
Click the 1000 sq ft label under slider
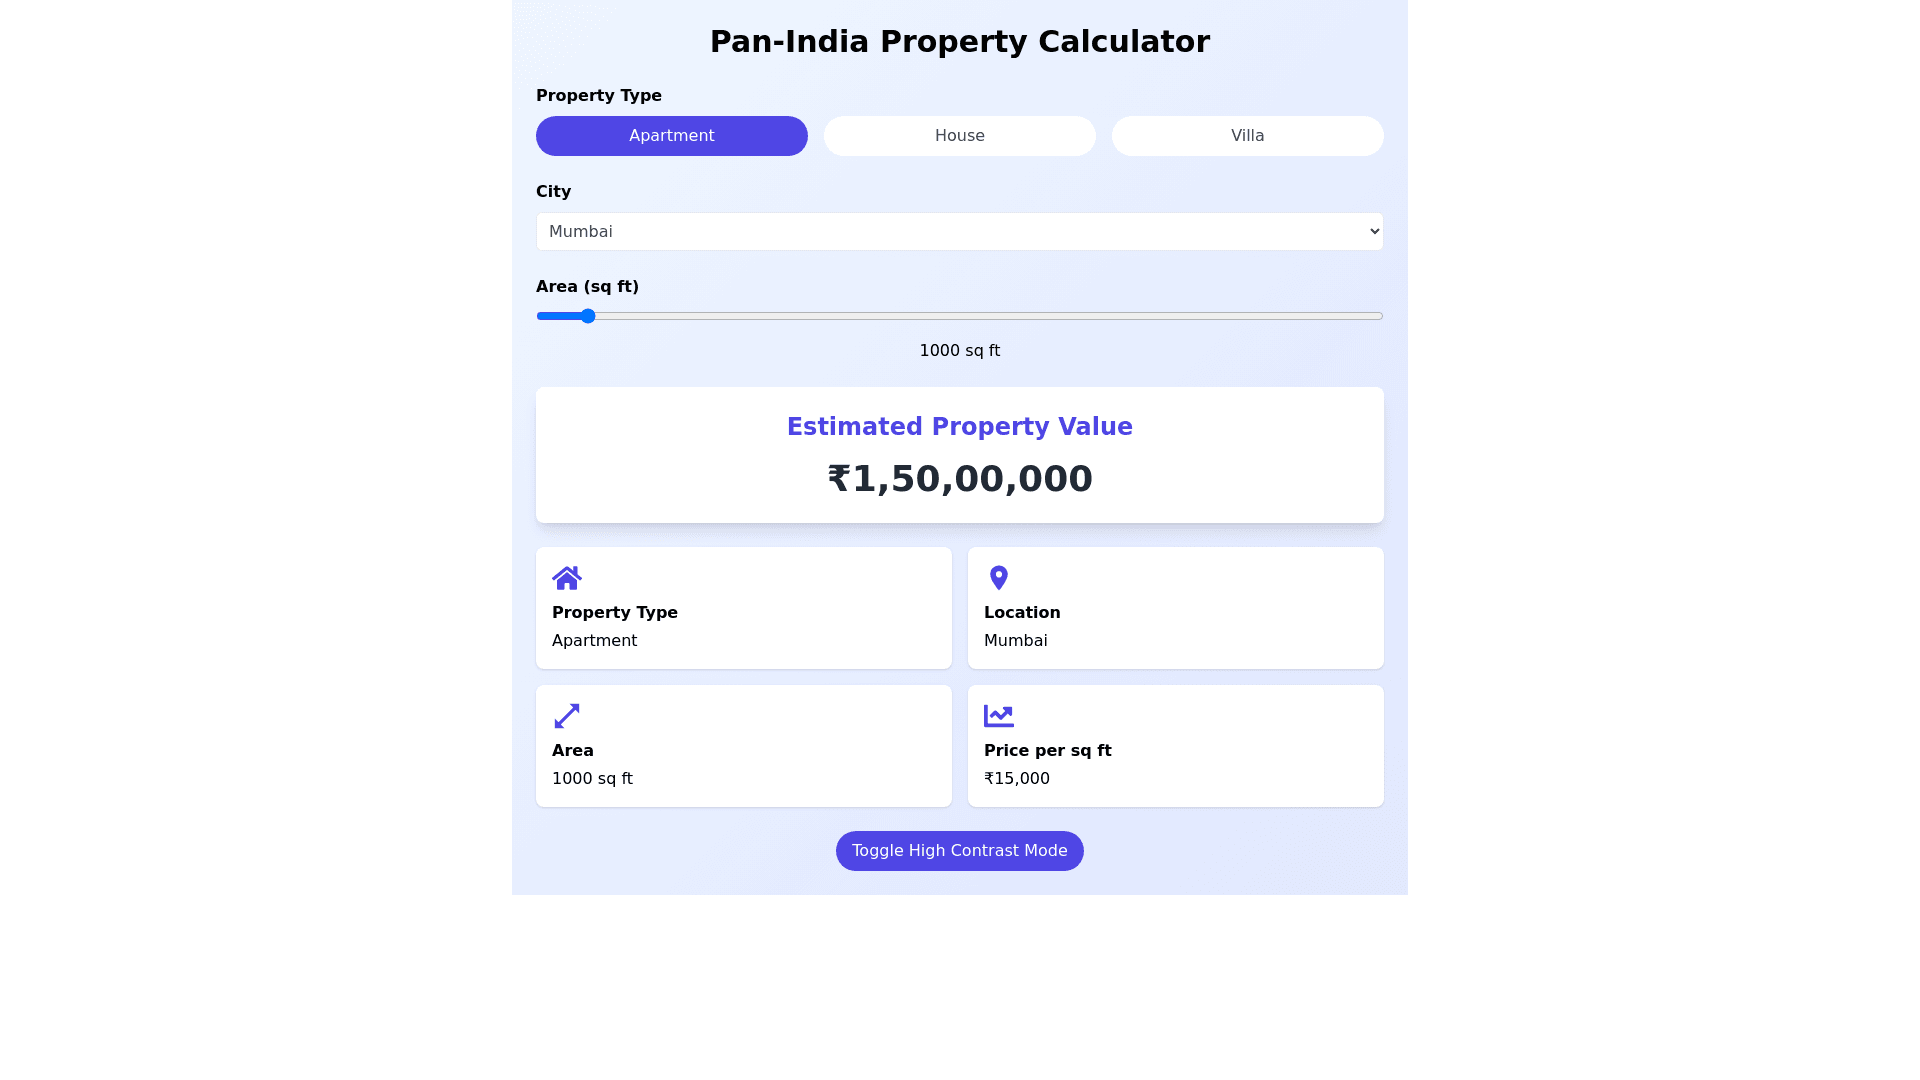[960, 351]
